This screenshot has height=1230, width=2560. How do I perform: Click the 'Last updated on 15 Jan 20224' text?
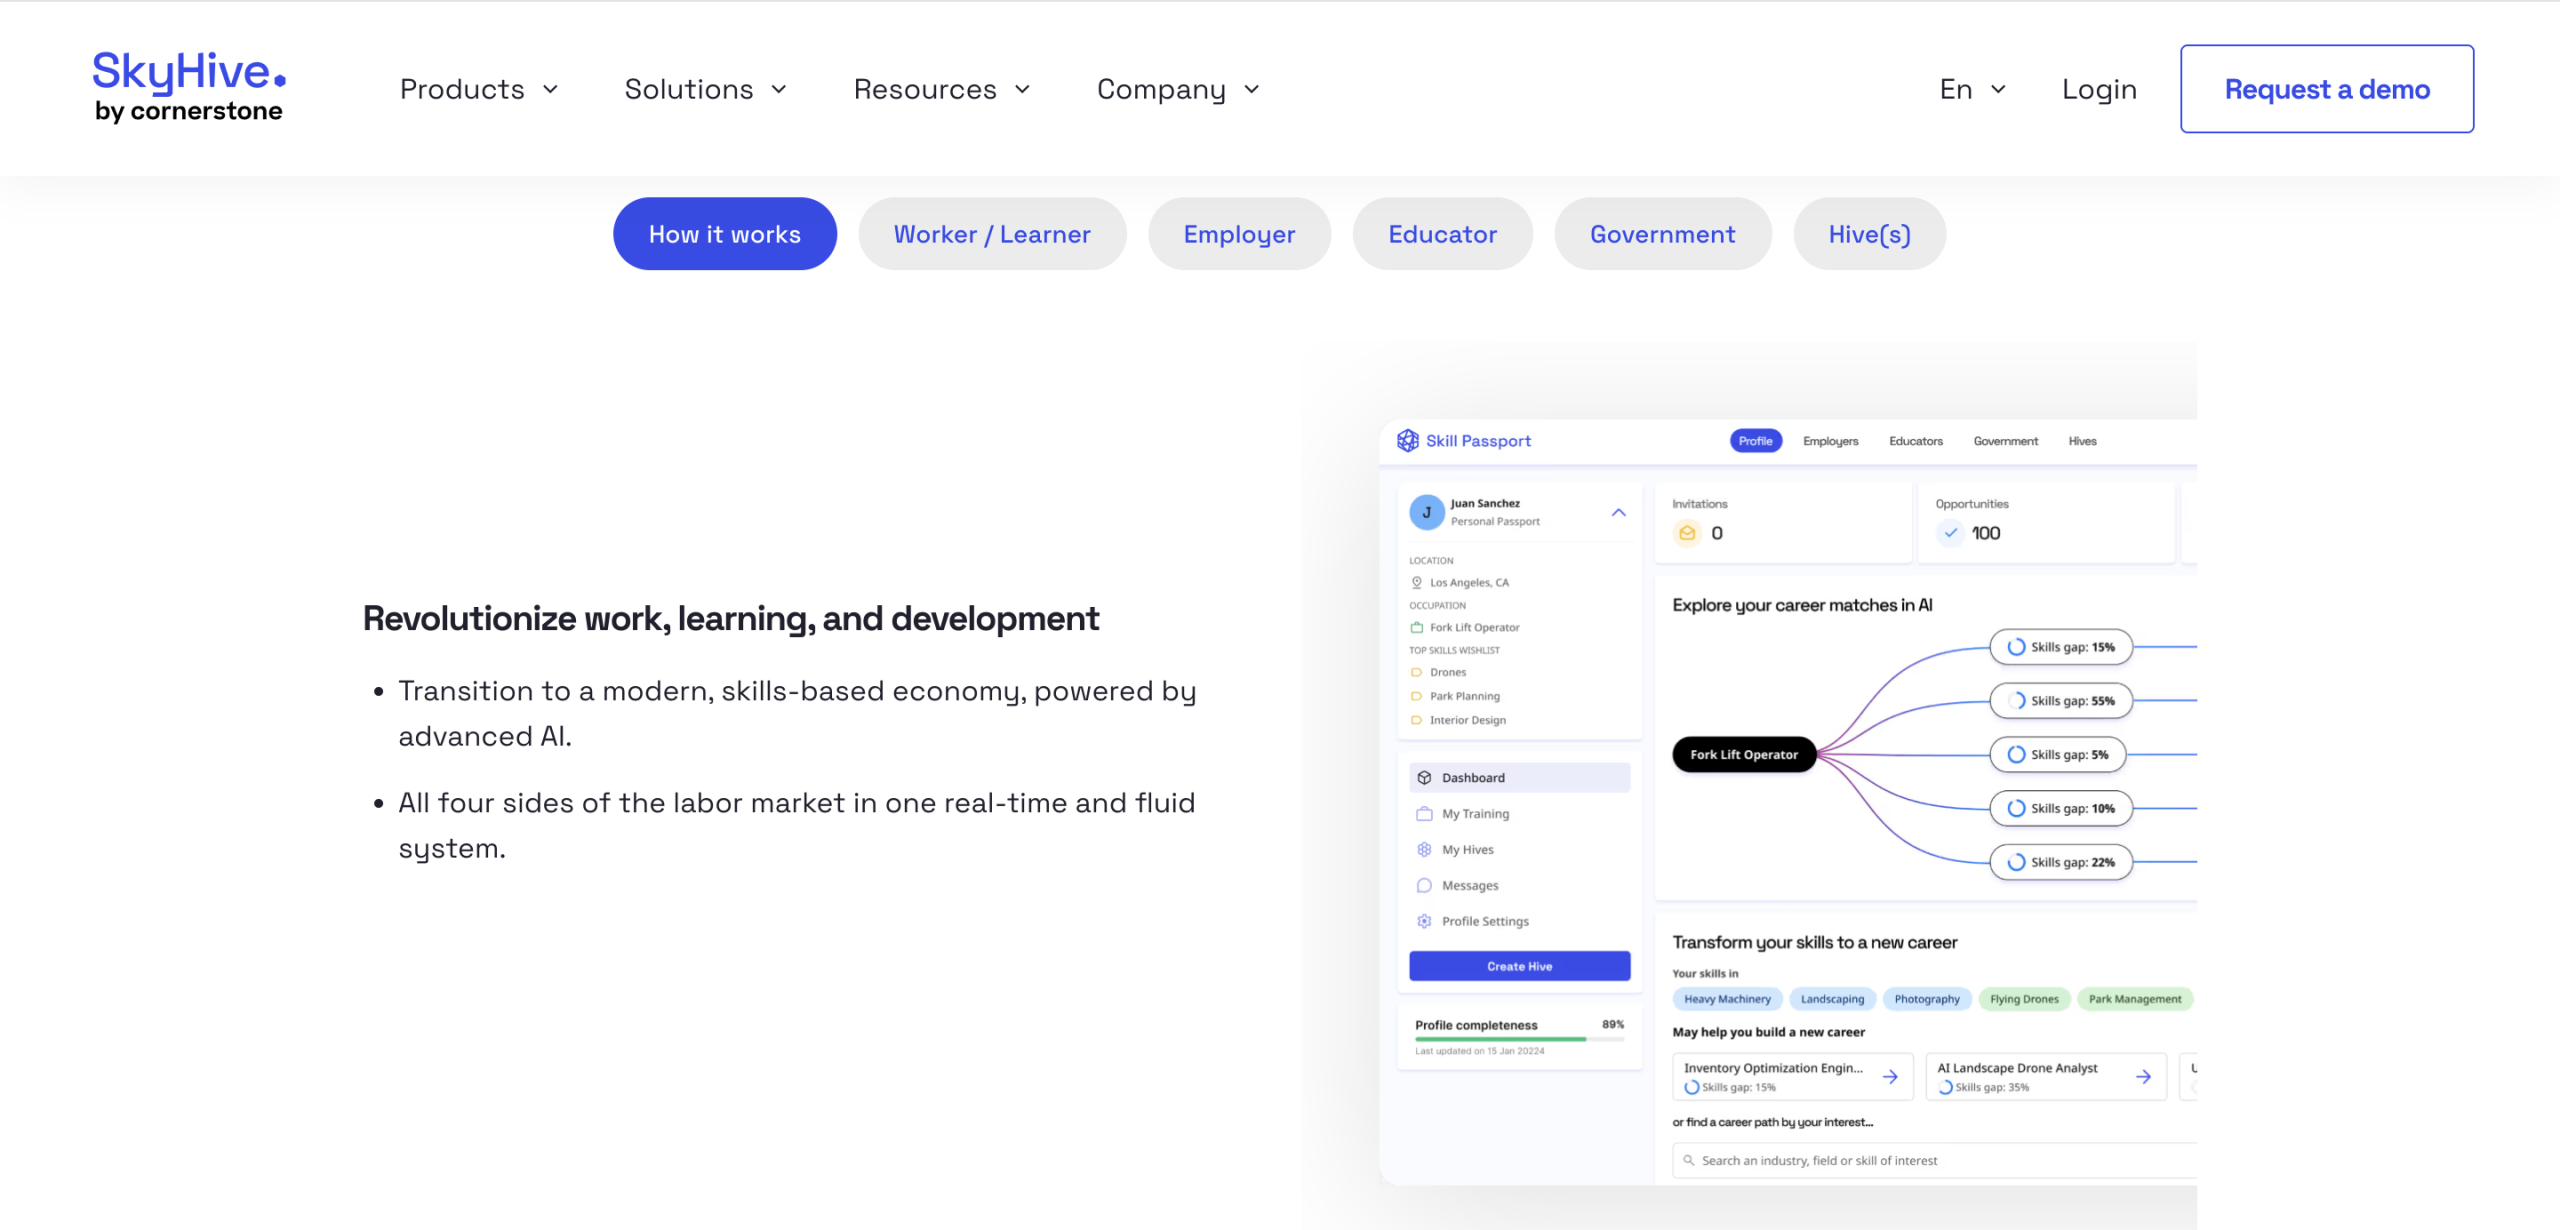point(1479,1051)
